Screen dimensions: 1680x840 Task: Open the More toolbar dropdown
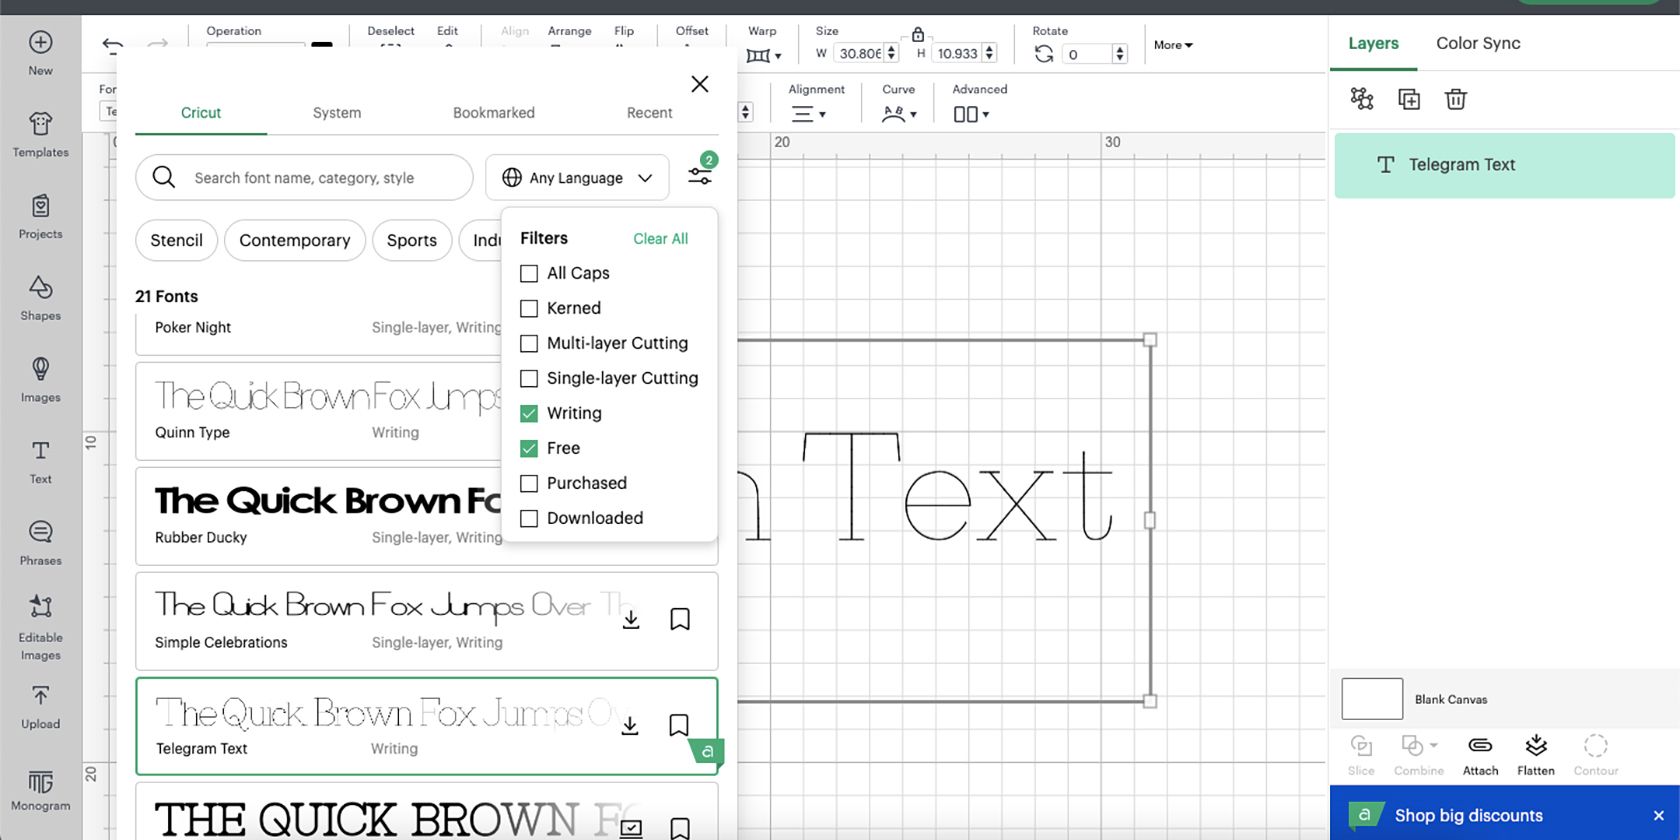click(1173, 45)
